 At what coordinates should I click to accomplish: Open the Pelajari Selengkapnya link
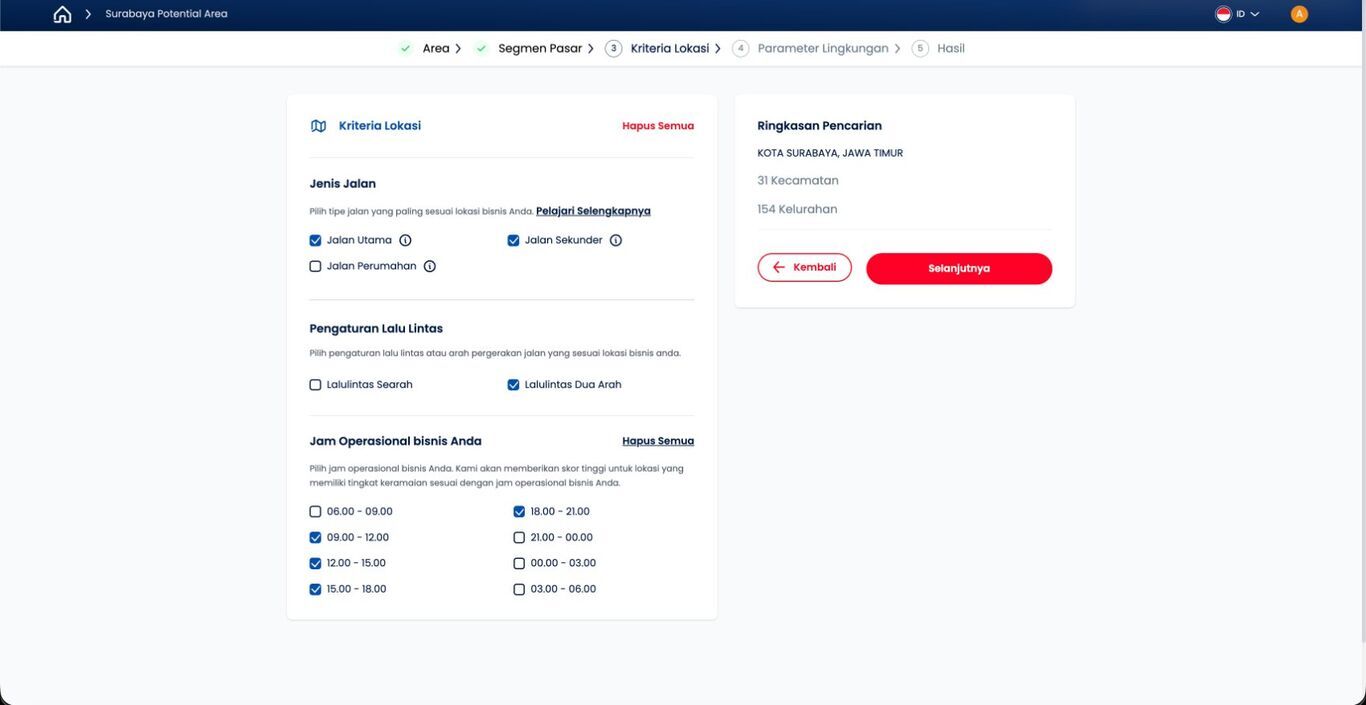point(593,211)
